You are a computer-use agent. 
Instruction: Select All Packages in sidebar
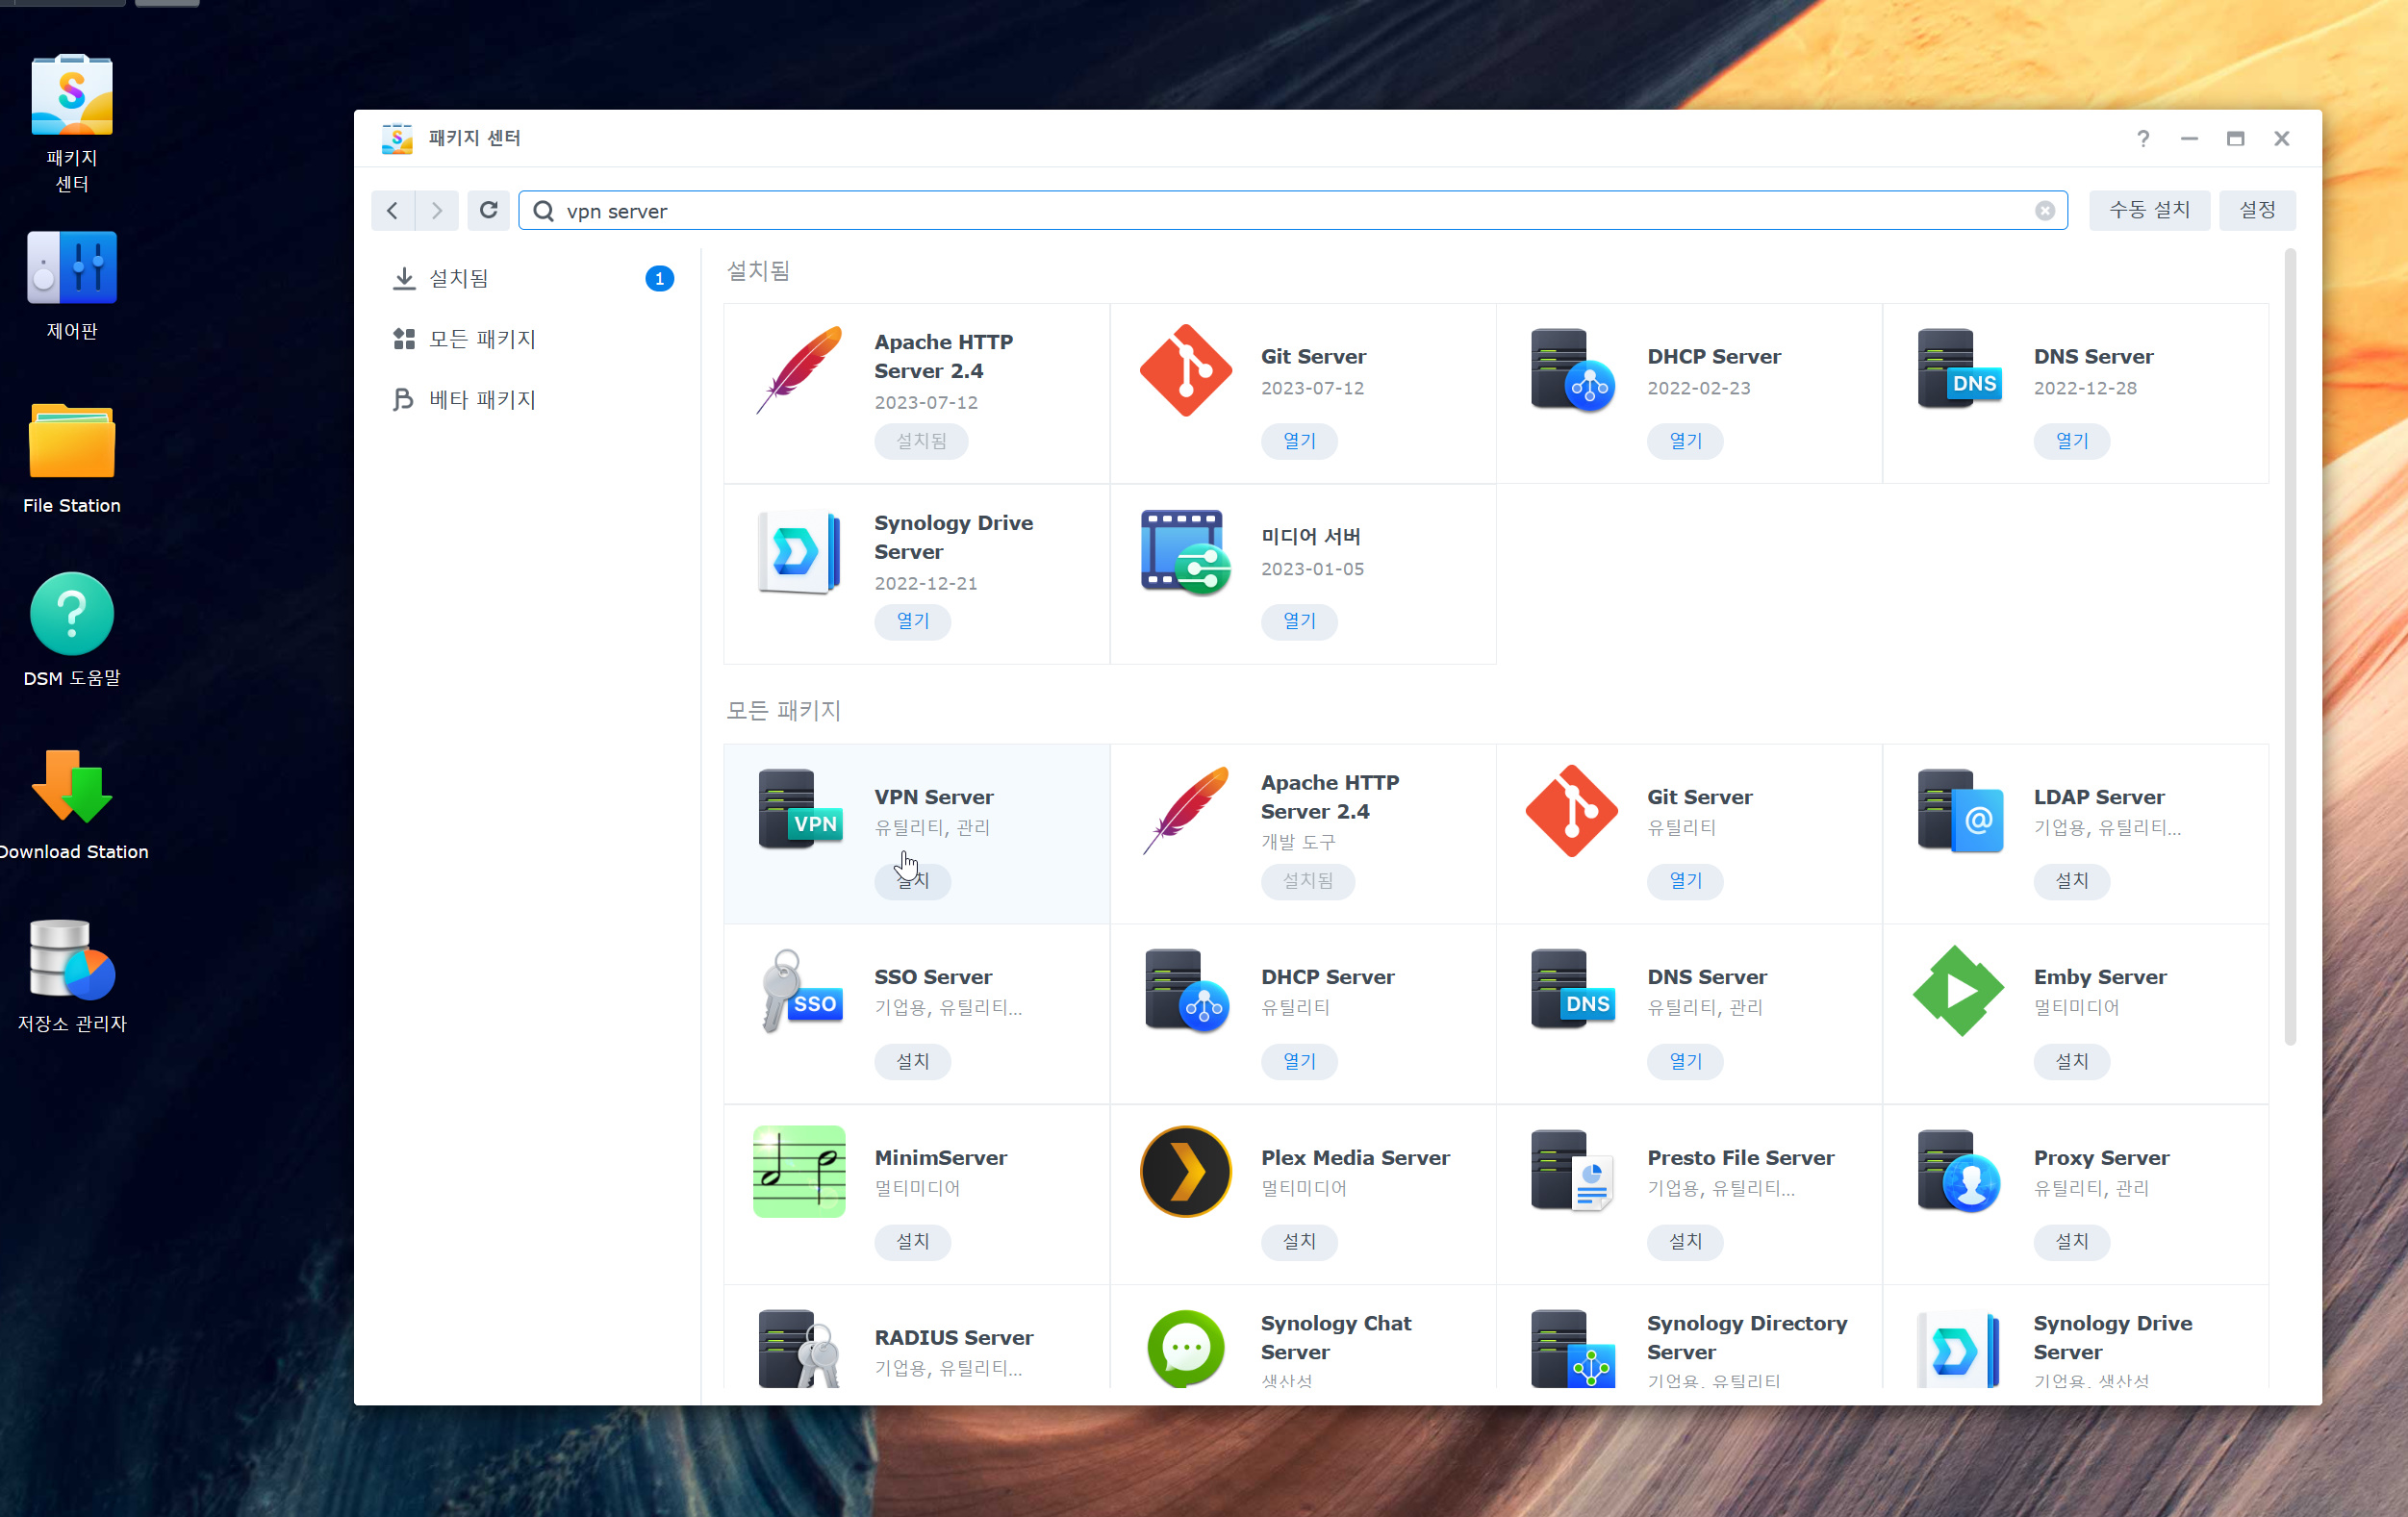tap(482, 339)
